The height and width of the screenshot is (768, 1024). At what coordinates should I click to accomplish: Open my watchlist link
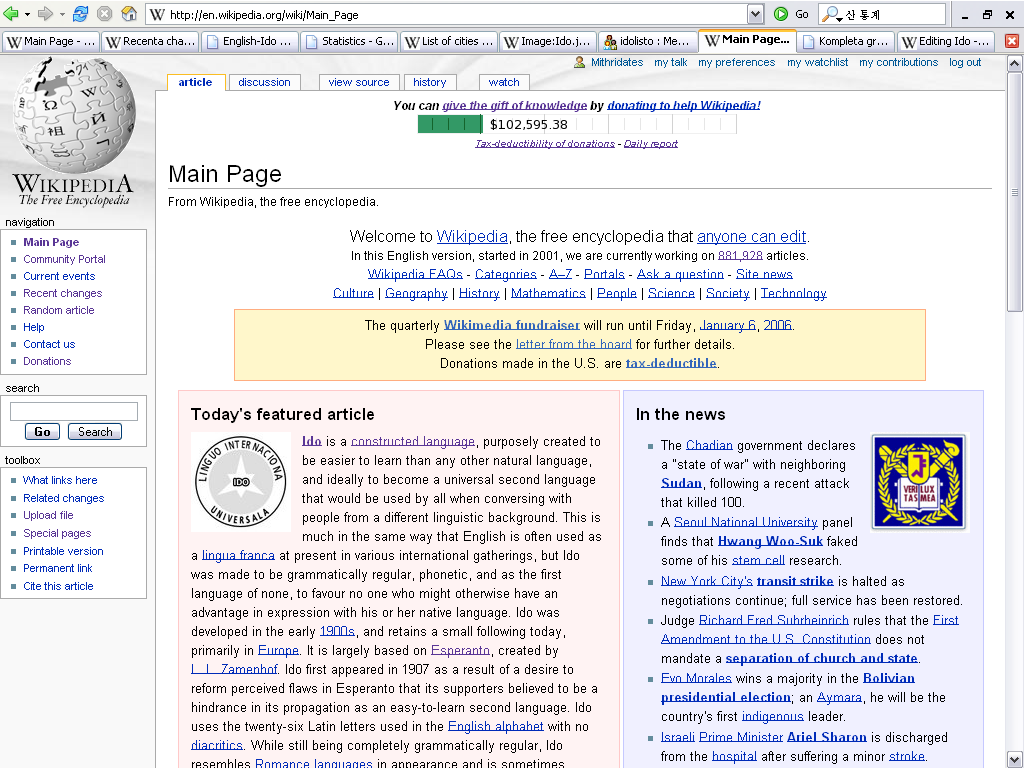click(818, 62)
